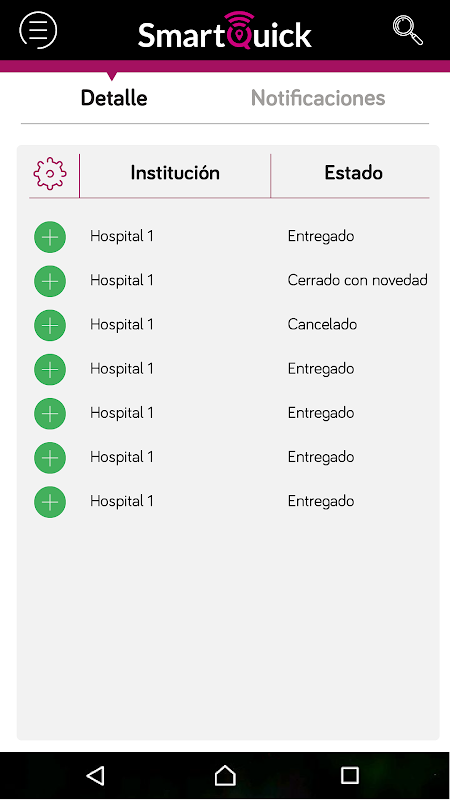Viewport: 450px width, 800px height.
Task: Open table settings gear icon
Action: tap(49, 173)
